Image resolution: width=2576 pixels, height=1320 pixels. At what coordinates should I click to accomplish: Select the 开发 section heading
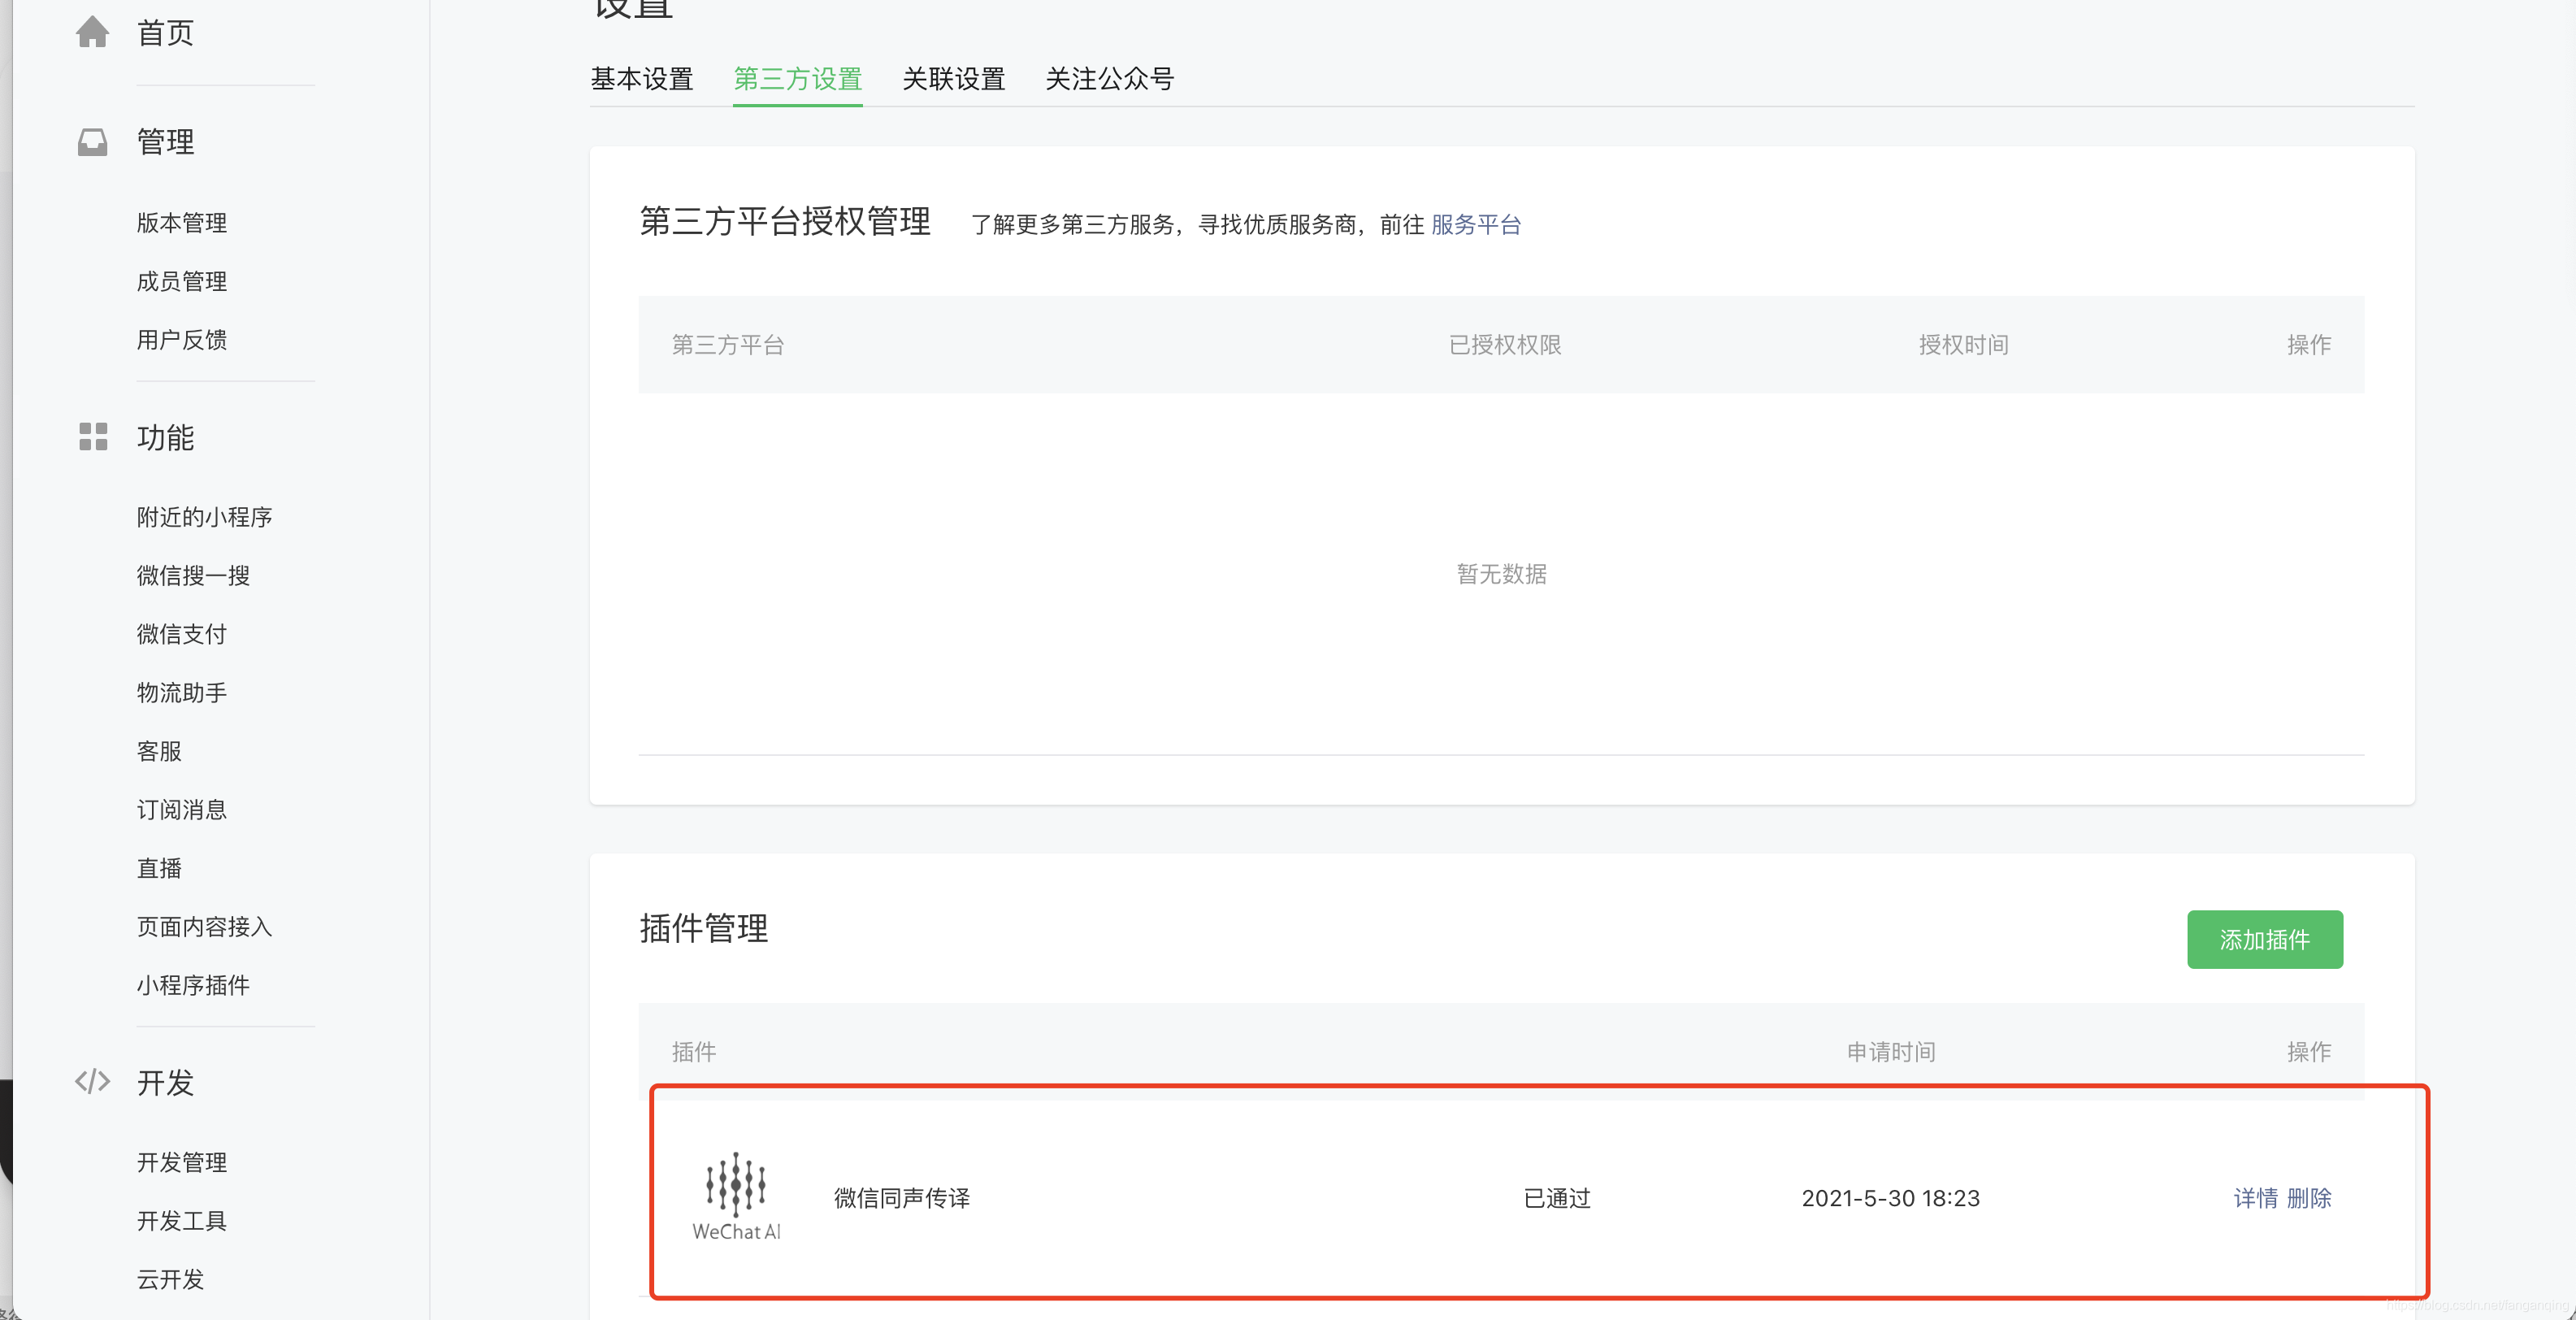coord(165,1083)
